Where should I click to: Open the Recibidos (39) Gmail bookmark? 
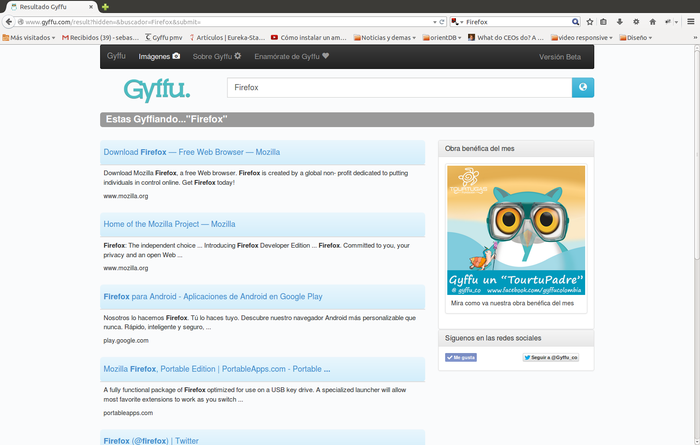coord(100,38)
